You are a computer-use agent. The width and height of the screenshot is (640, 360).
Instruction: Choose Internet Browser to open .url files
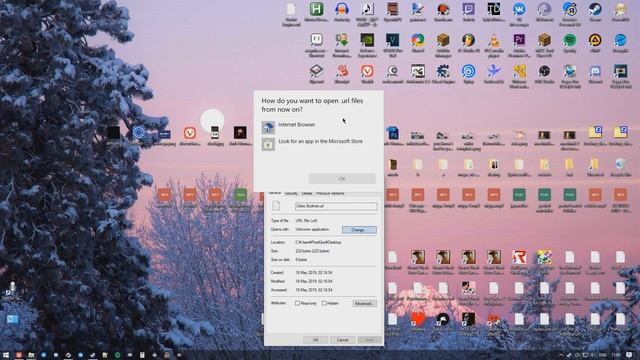318,127
